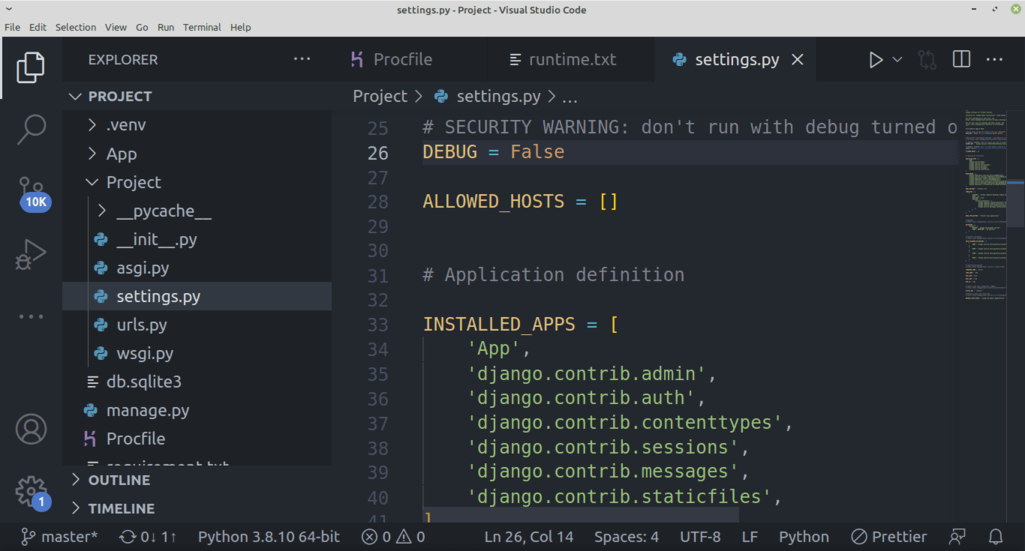The width and height of the screenshot is (1025, 551).
Task: Open __init__.py in the explorer
Action: pos(197,239)
